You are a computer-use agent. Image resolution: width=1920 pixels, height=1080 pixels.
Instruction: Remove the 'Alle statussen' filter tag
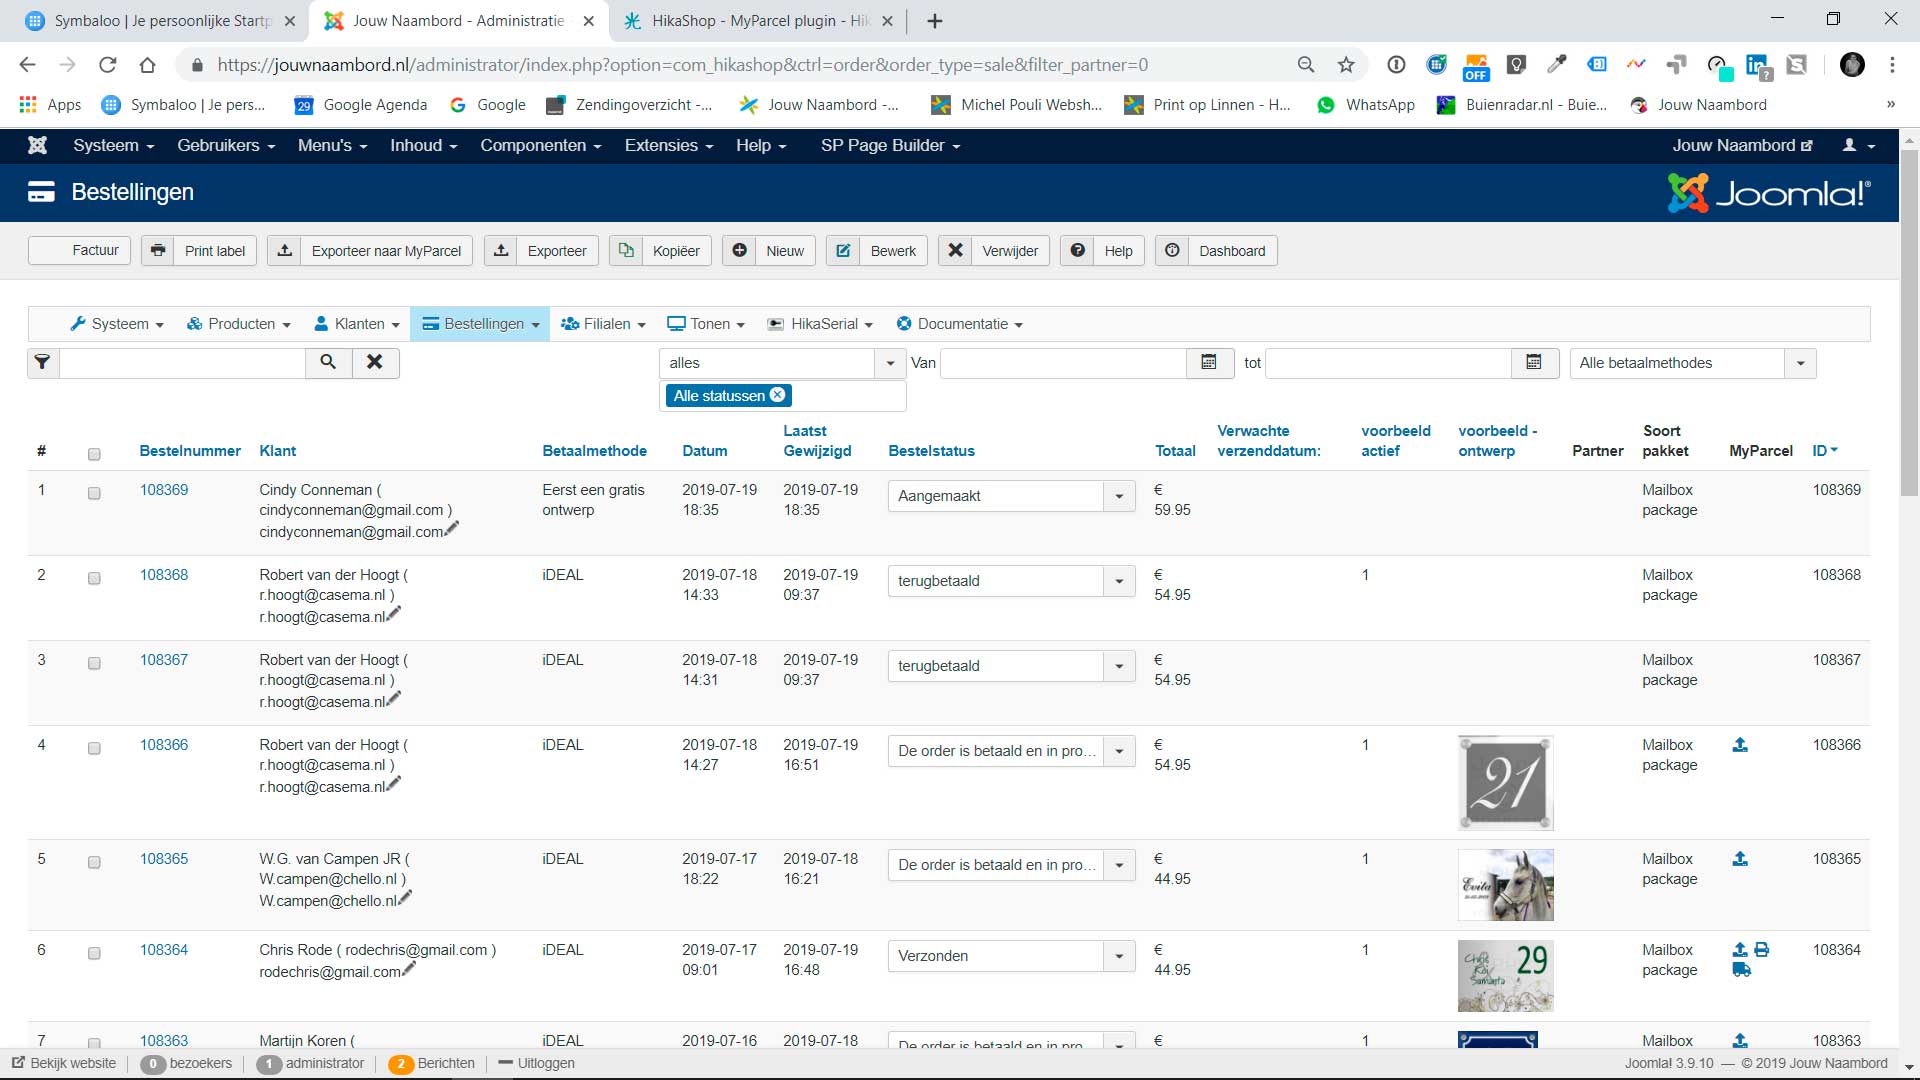click(778, 395)
